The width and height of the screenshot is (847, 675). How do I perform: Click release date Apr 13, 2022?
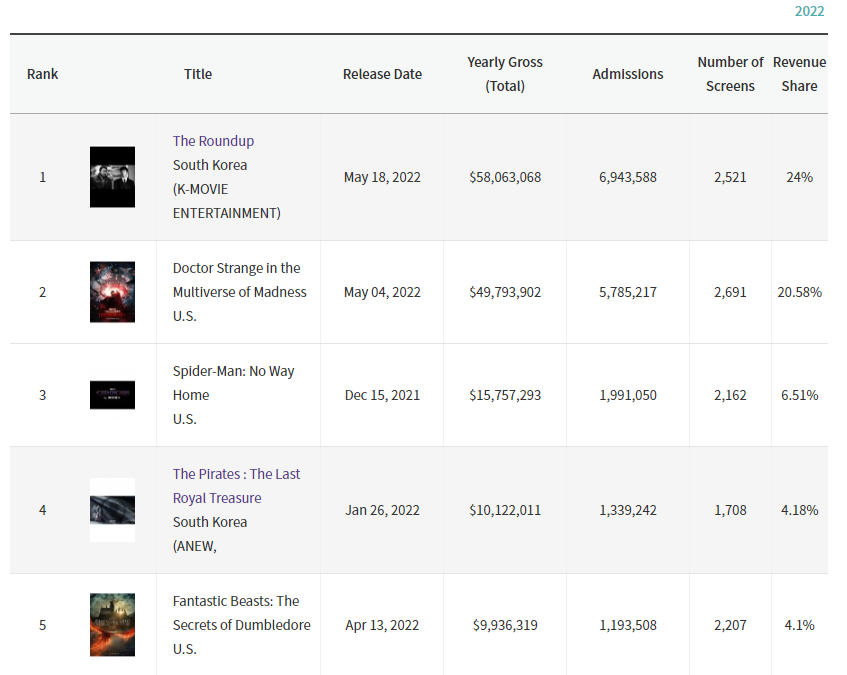[382, 625]
